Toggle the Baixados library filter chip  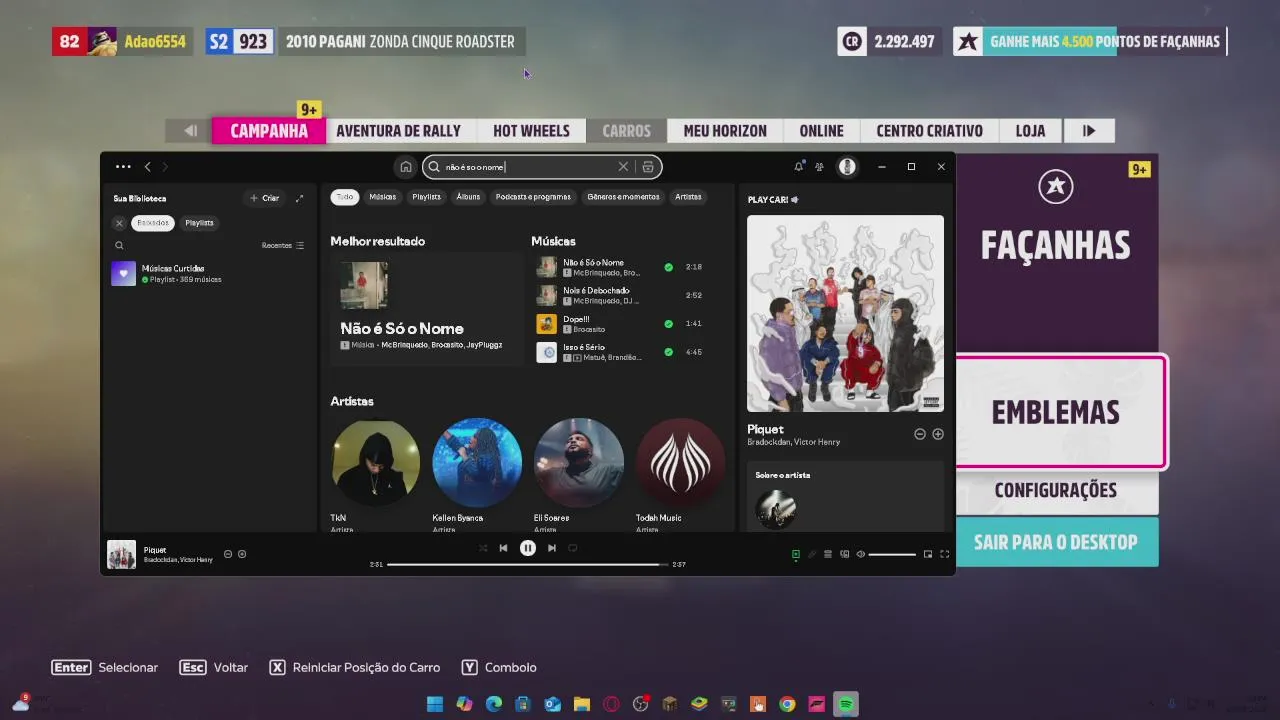[153, 223]
